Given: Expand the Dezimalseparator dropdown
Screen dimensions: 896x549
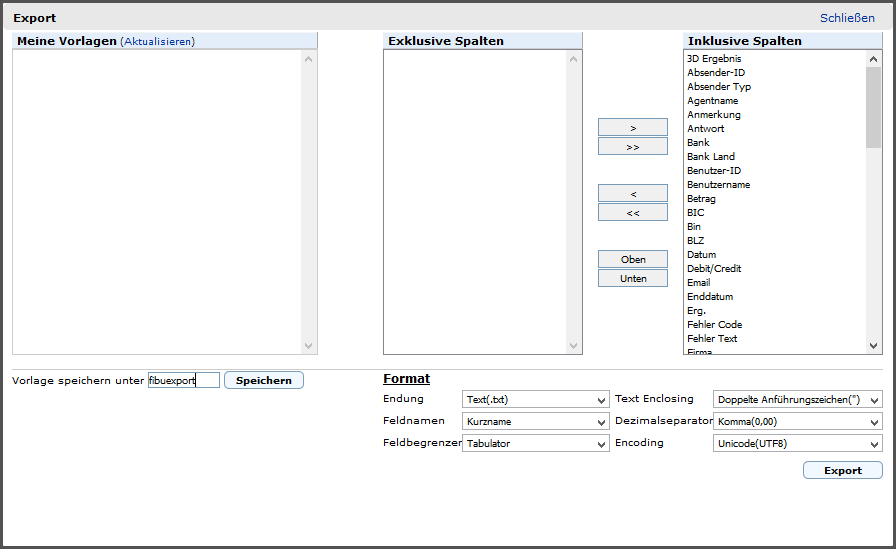Looking at the screenshot, I should click(x=798, y=421).
